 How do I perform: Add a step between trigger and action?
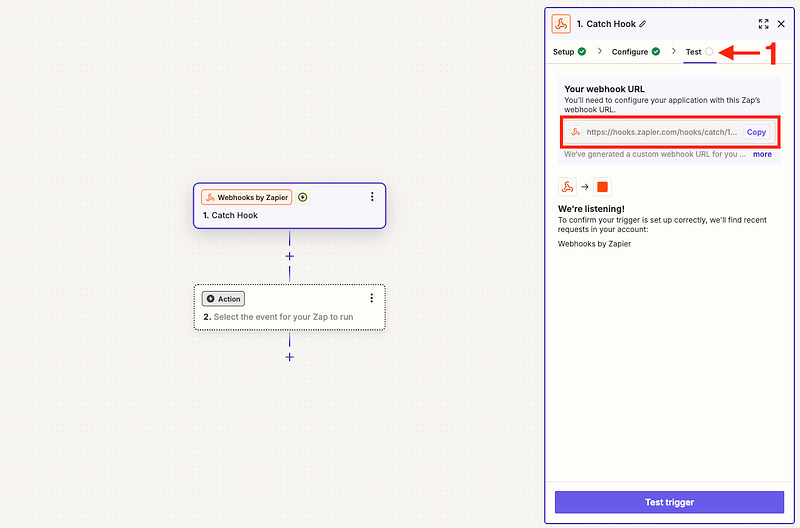click(x=289, y=256)
